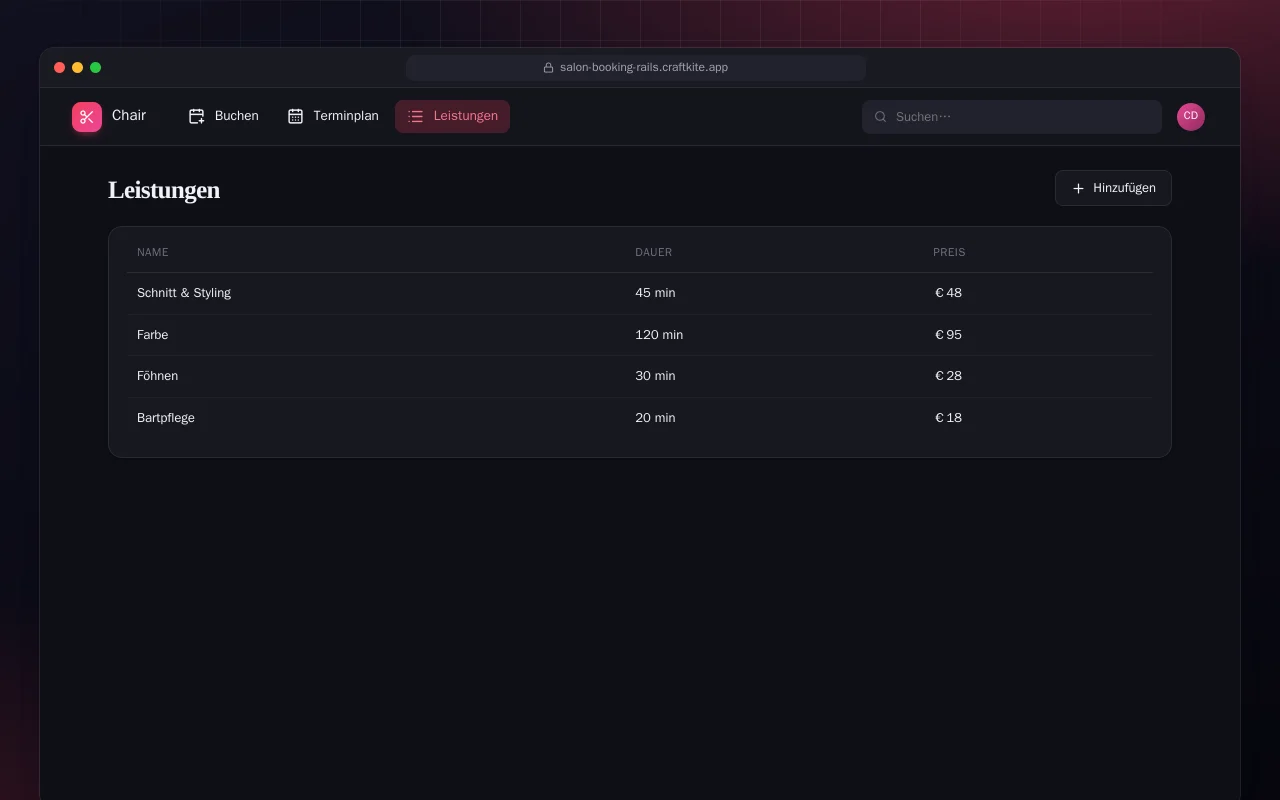The height and width of the screenshot is (800, 1280).
Task: Select the Leistungen tab
Action: pyautogui.click(x=452, y=116)
